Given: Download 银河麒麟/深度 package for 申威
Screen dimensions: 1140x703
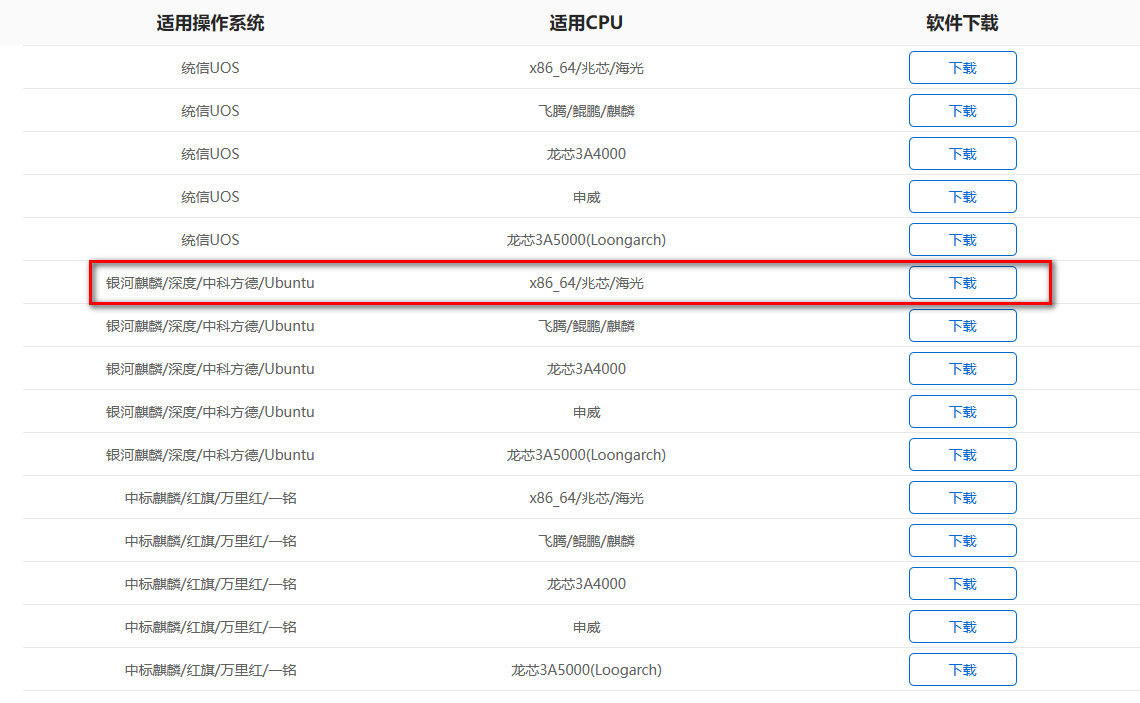Looking at the screenshot, I should click(x=963, y=411).
